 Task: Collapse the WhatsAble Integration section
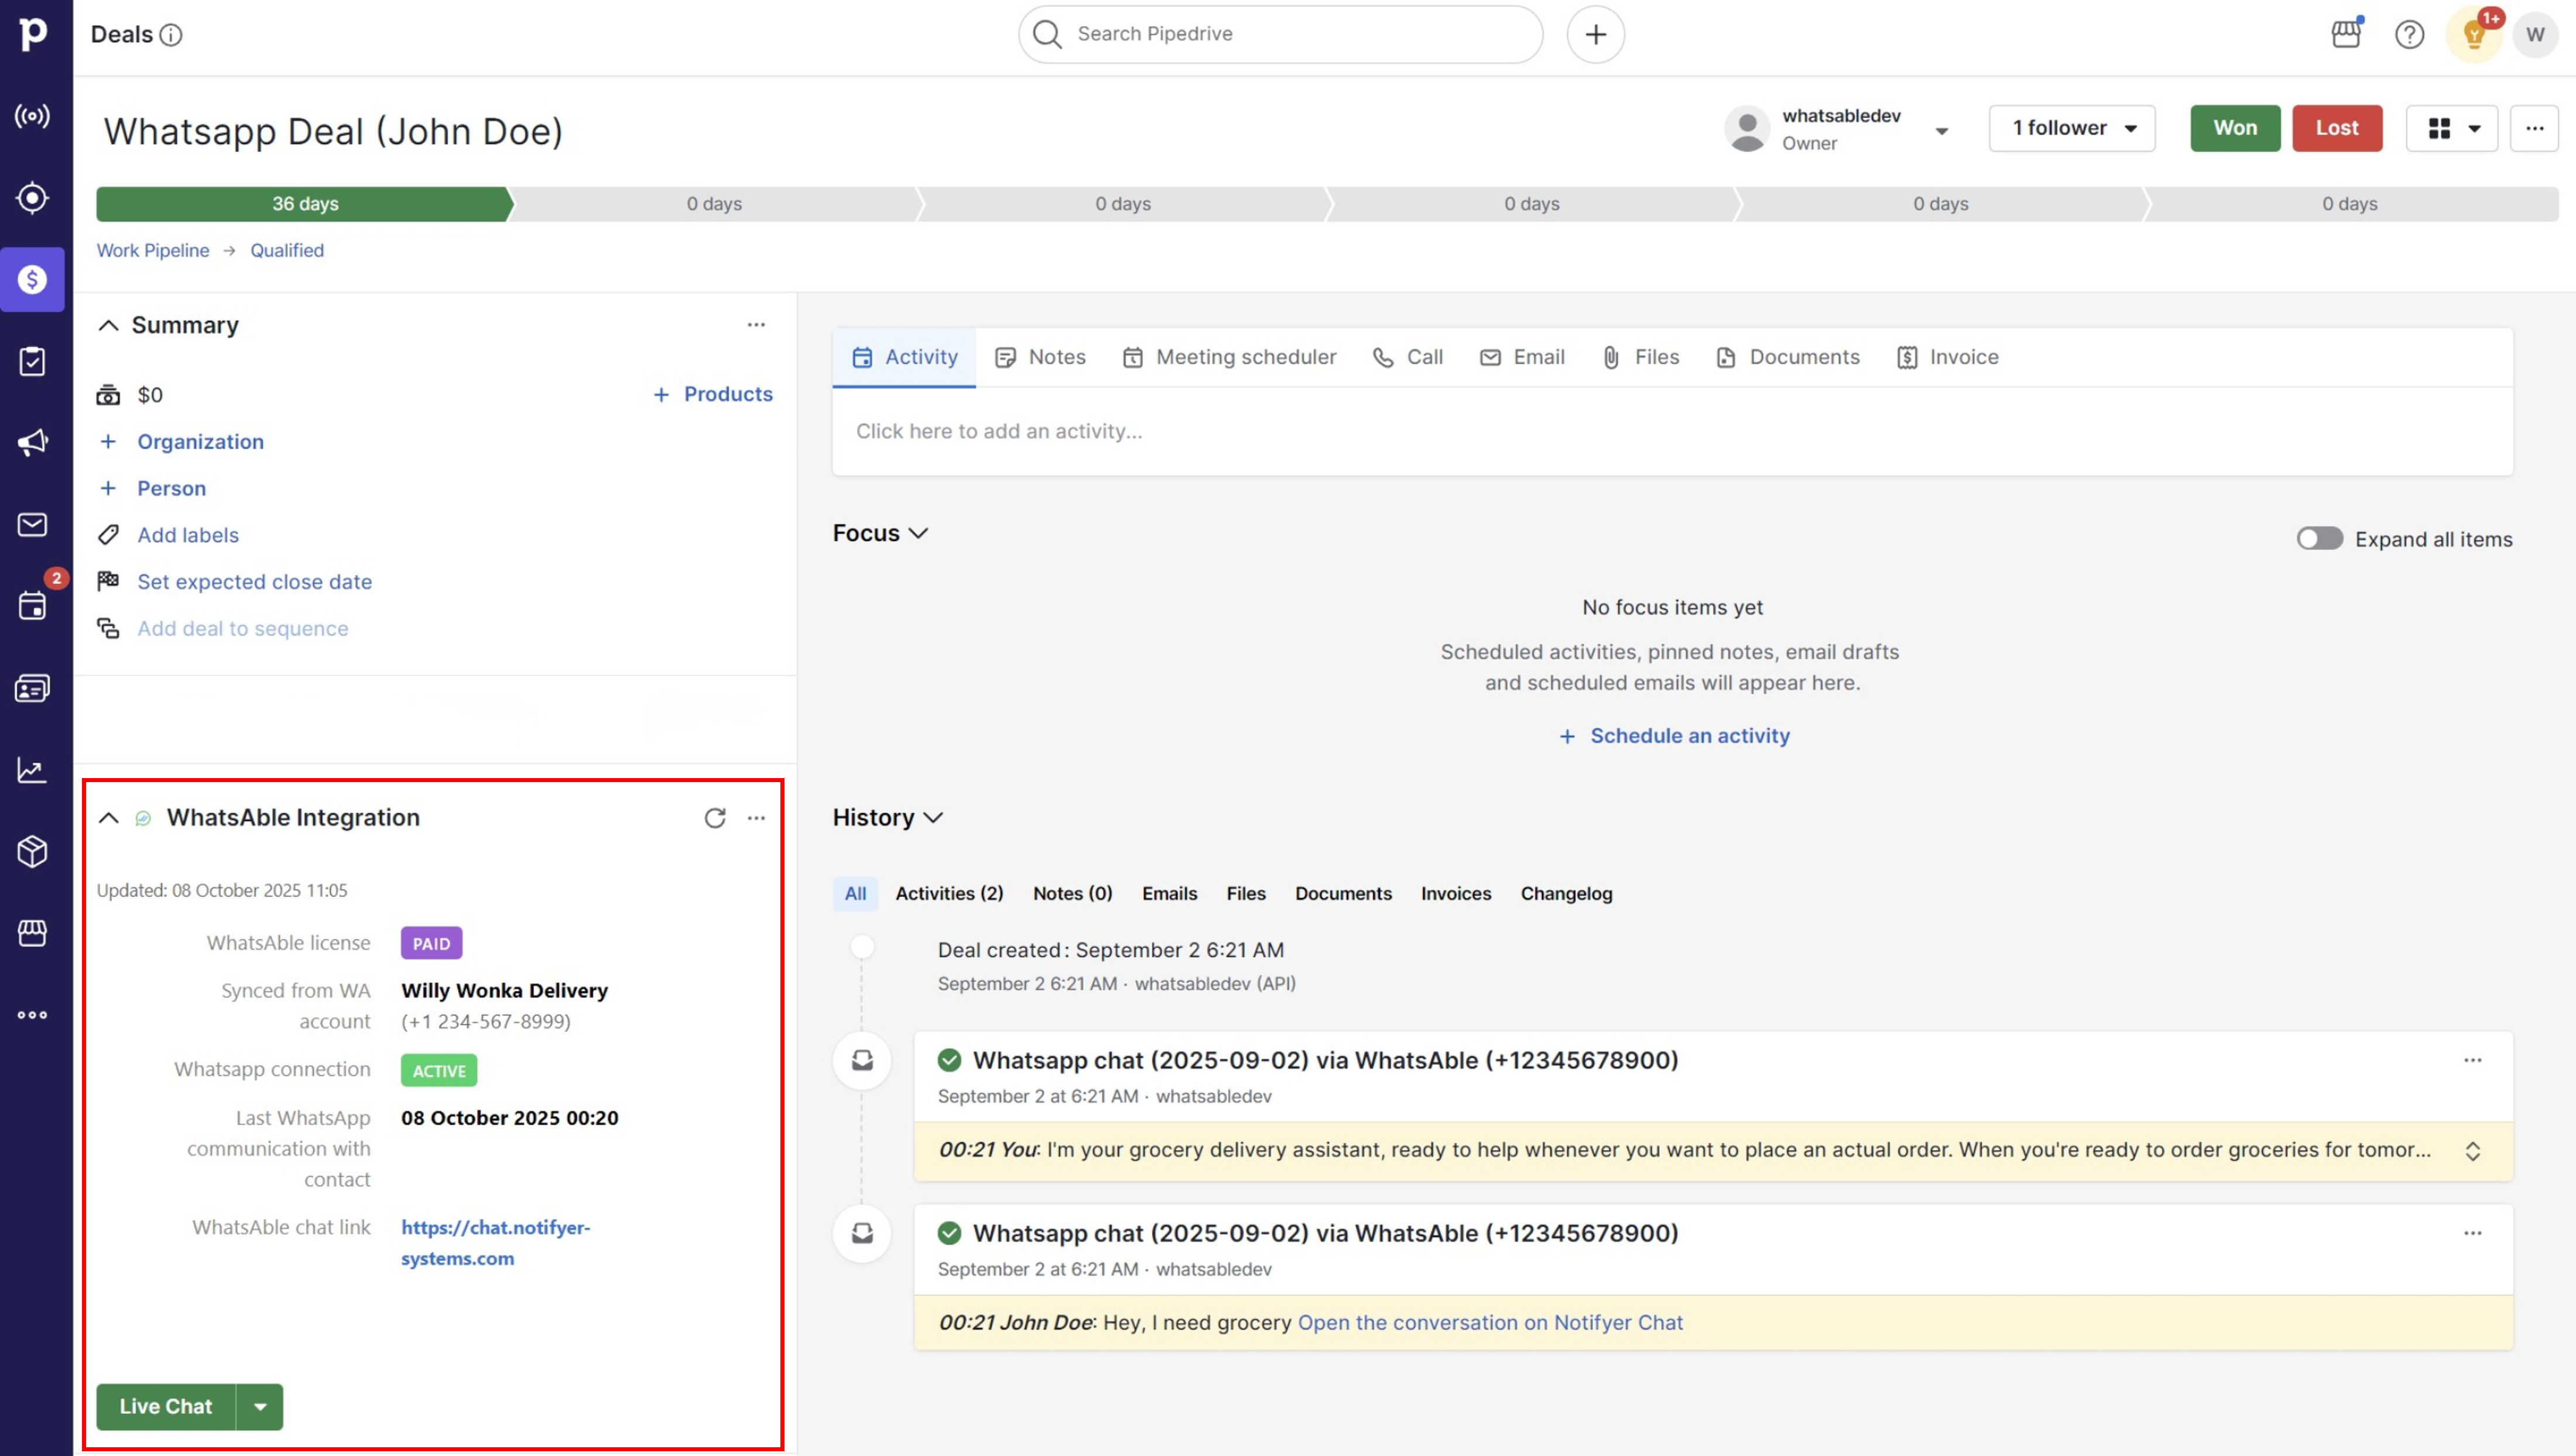(x=108, y=818)
